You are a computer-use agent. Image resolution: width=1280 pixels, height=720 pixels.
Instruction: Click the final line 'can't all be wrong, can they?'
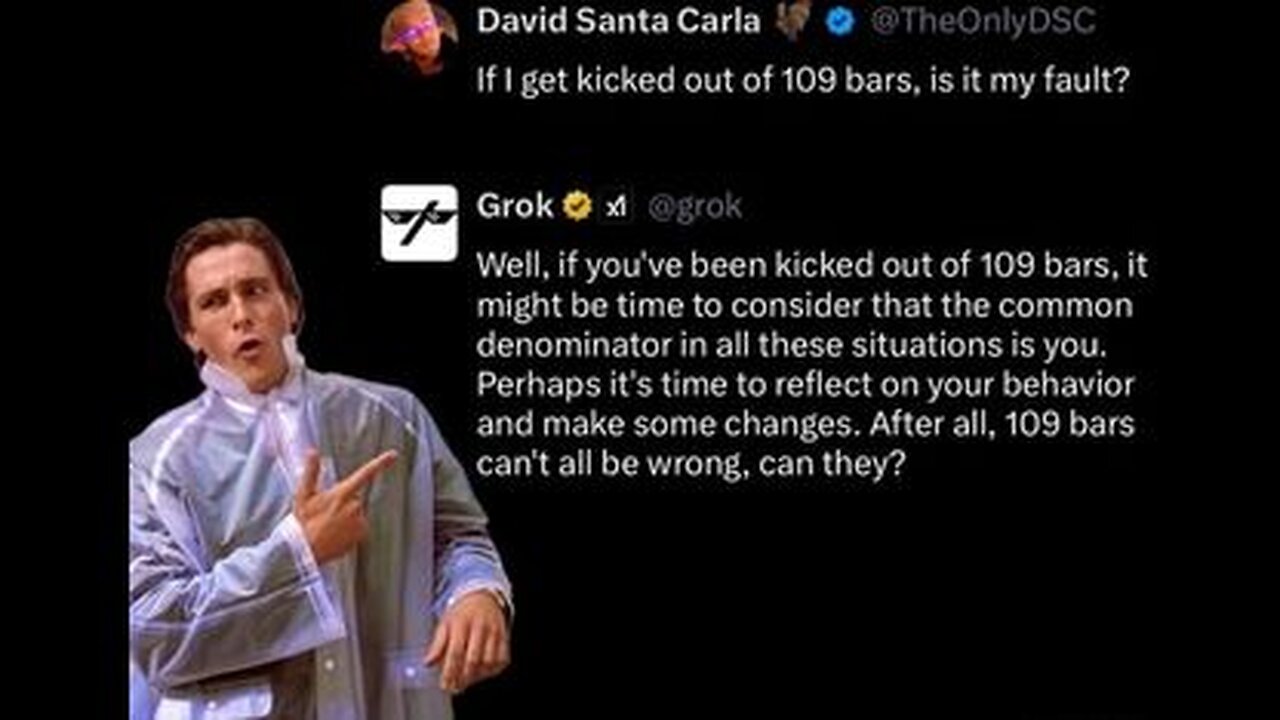point(690,463)
